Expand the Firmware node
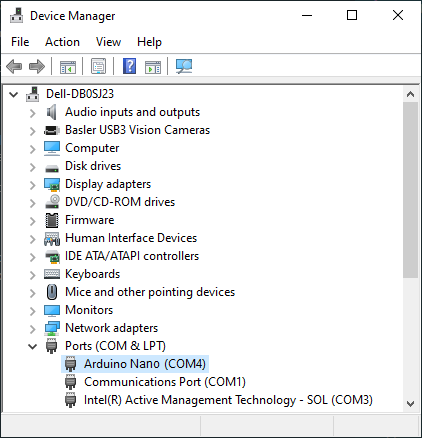 click(x=33, y=221)
